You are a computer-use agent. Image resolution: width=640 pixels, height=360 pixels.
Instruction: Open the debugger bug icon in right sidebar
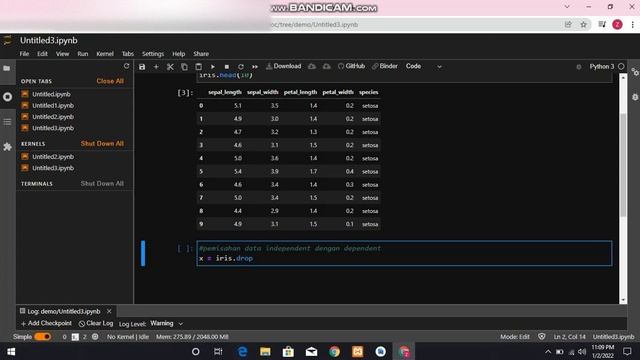tap(635, 97)
